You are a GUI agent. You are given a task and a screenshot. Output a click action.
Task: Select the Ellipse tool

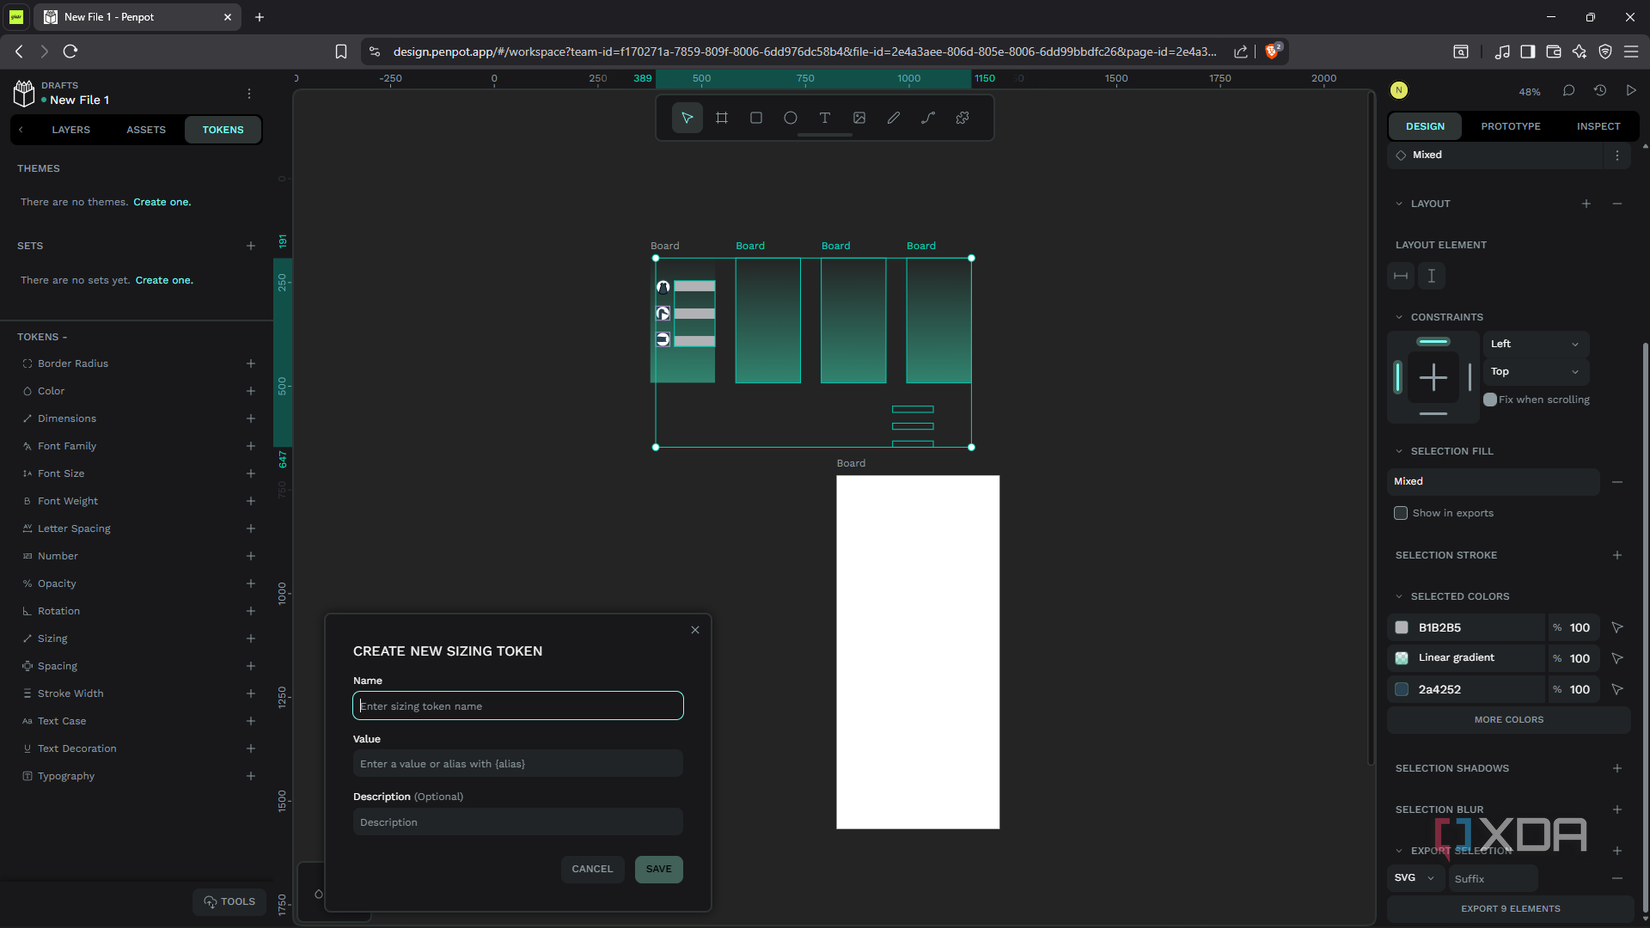point(790,118)
